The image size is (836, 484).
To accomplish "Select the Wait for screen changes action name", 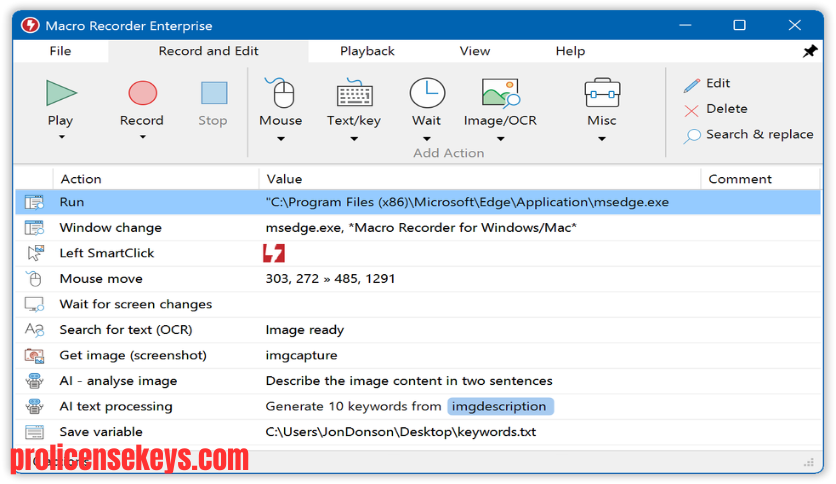I will coord(135,304).
